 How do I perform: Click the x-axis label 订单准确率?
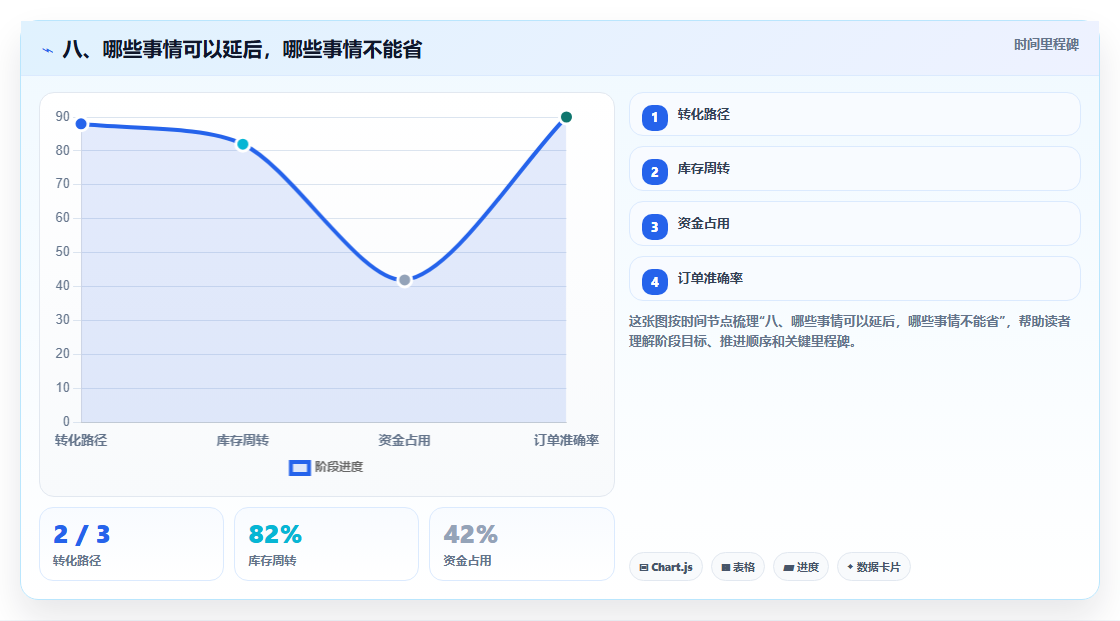[566, 440]
